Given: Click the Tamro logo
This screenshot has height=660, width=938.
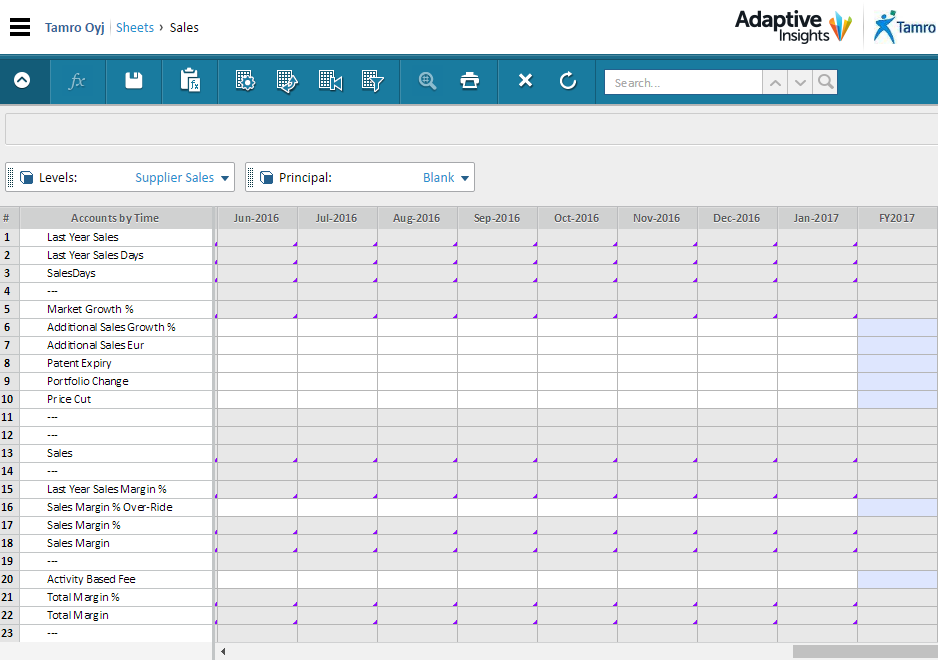Looking at the screenshot, I should [x=904, y=27].
